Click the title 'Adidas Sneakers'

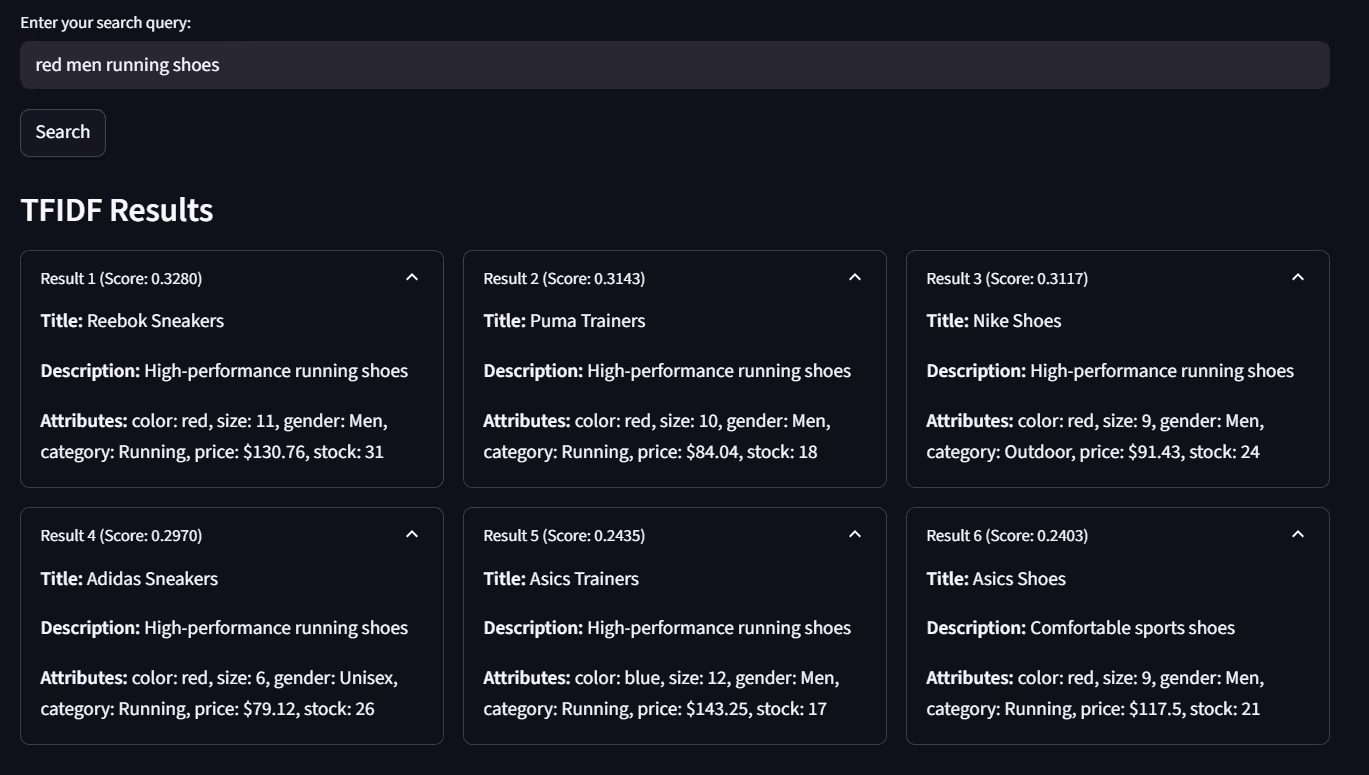click(152, 579)
